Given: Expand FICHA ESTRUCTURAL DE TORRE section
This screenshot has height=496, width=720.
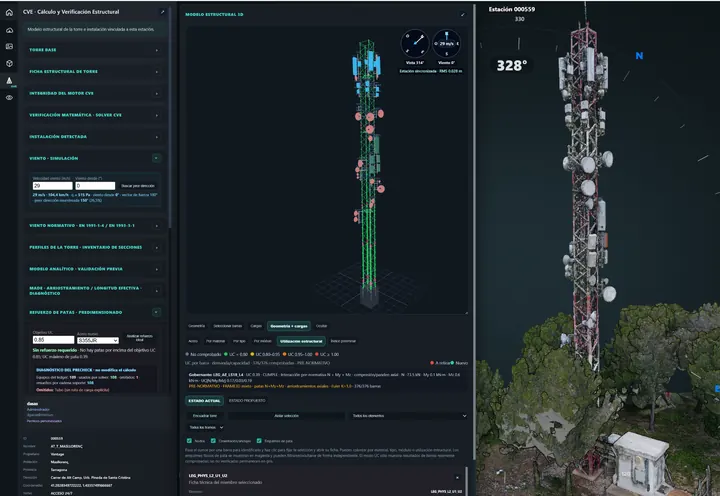Looking at the screenshot, I should pos(94,72).
